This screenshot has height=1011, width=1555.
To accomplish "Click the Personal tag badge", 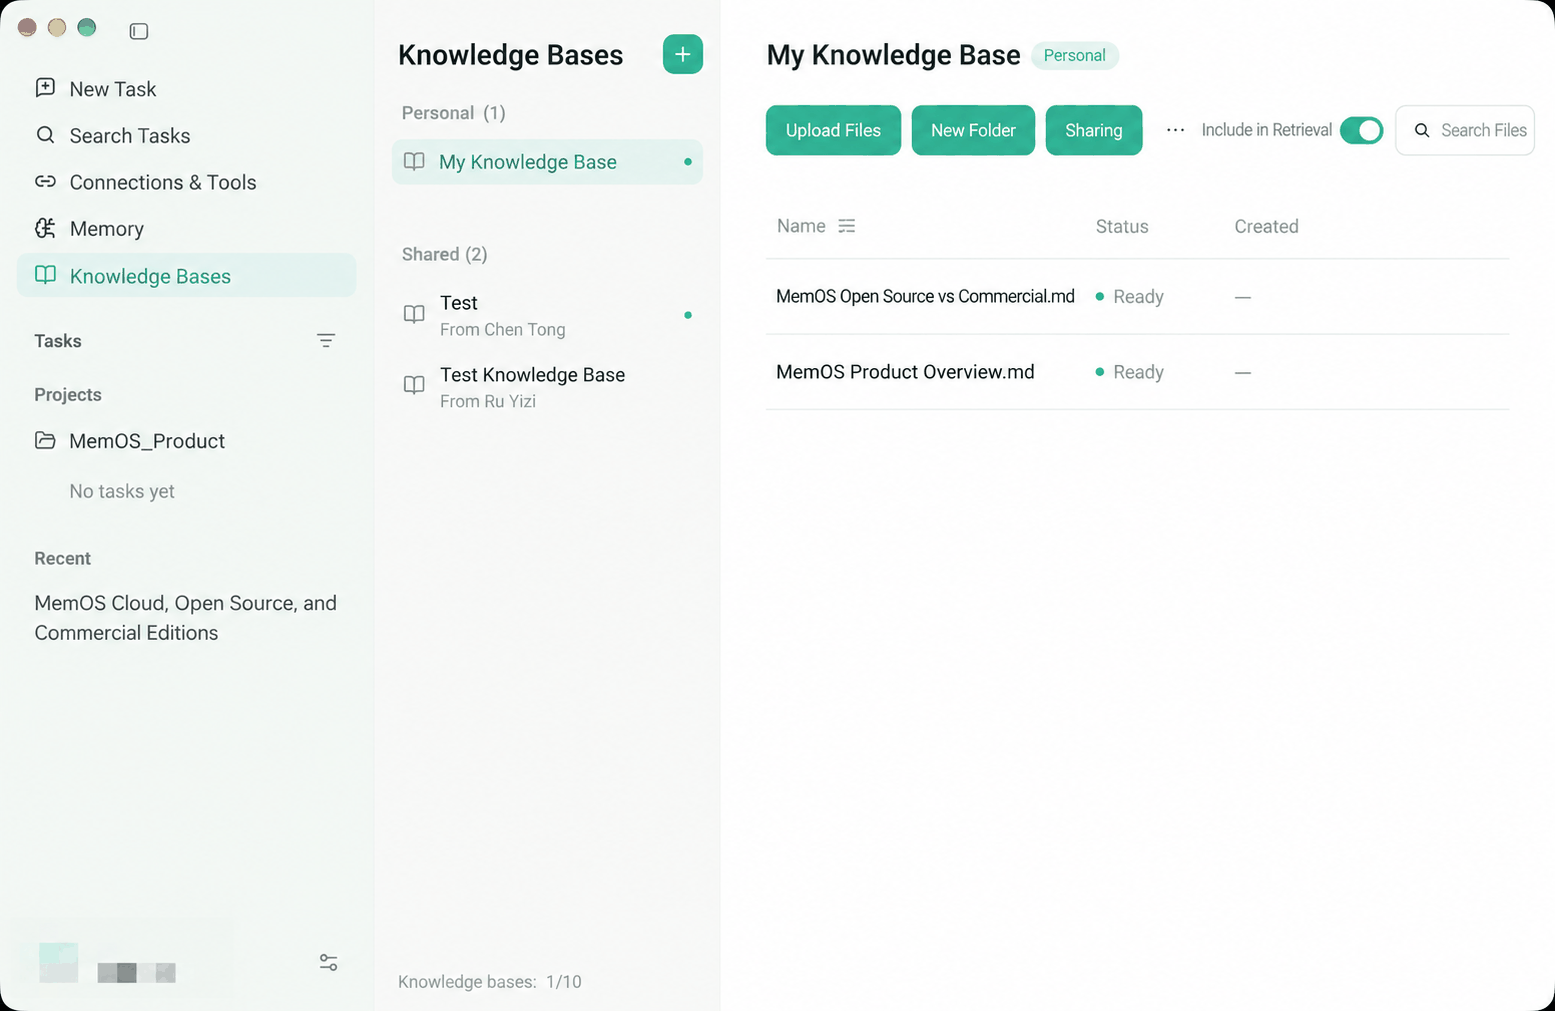I will (x=1075, y=55).
